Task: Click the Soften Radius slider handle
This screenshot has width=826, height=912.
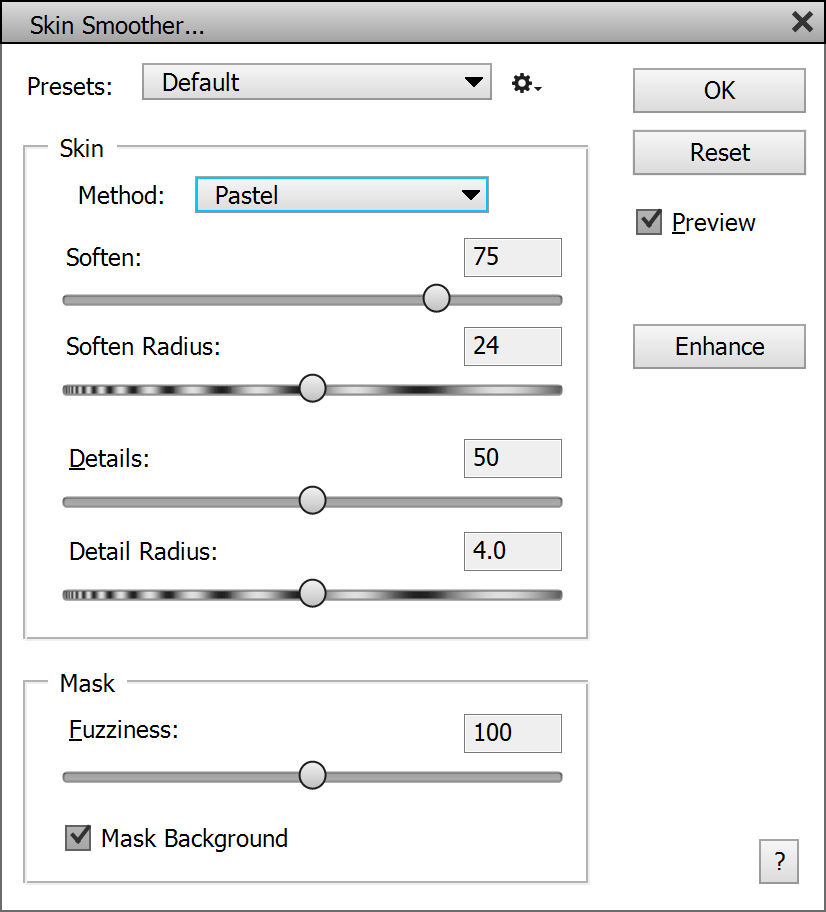Action: [313, 389]
